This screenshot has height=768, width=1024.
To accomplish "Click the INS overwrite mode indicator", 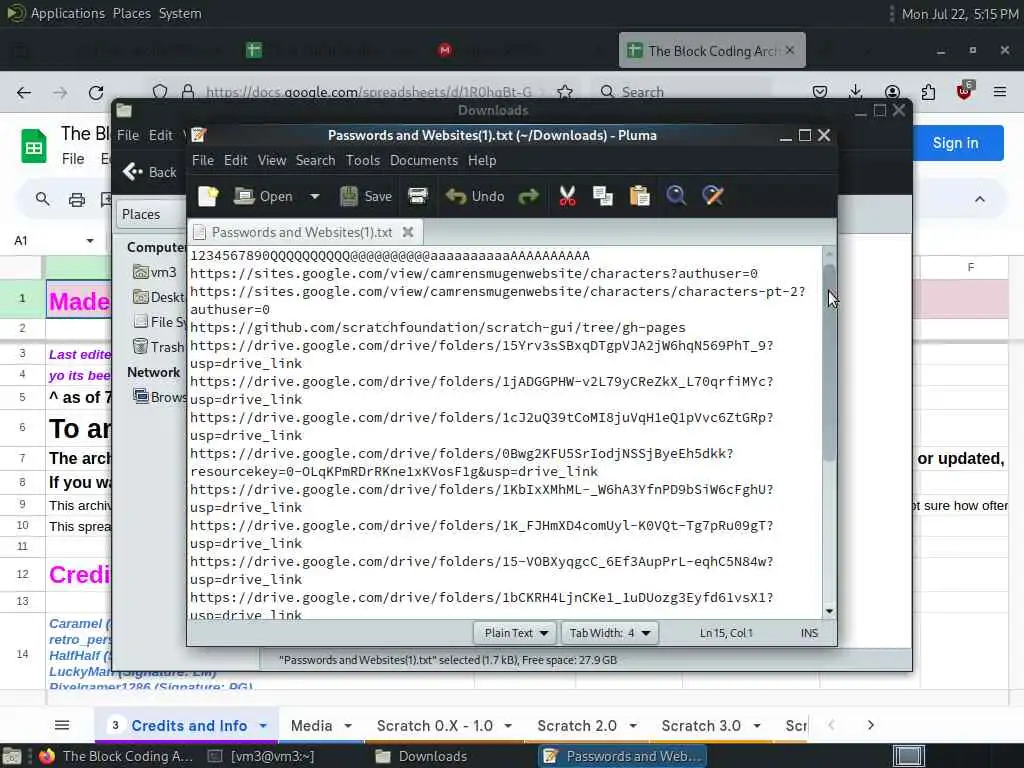I will click(809, 633).
